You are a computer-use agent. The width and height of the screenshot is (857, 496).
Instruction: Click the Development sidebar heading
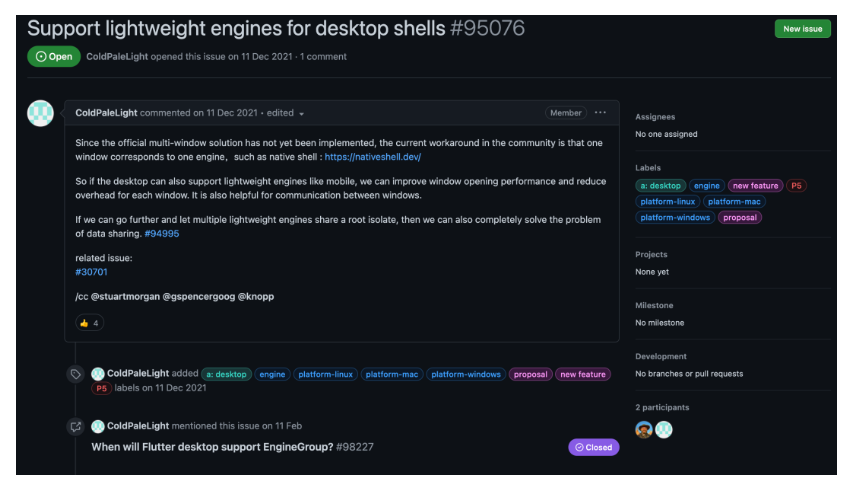click(x=661, y=356)
